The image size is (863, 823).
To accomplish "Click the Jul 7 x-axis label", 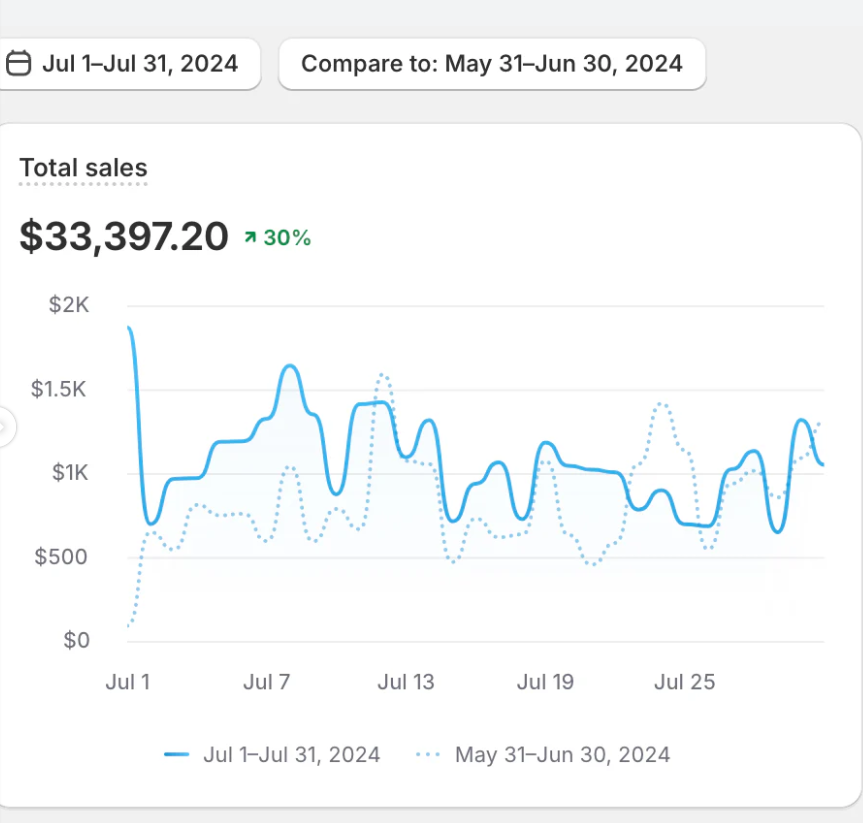I will pyautogui.click(x=266, y=682).
